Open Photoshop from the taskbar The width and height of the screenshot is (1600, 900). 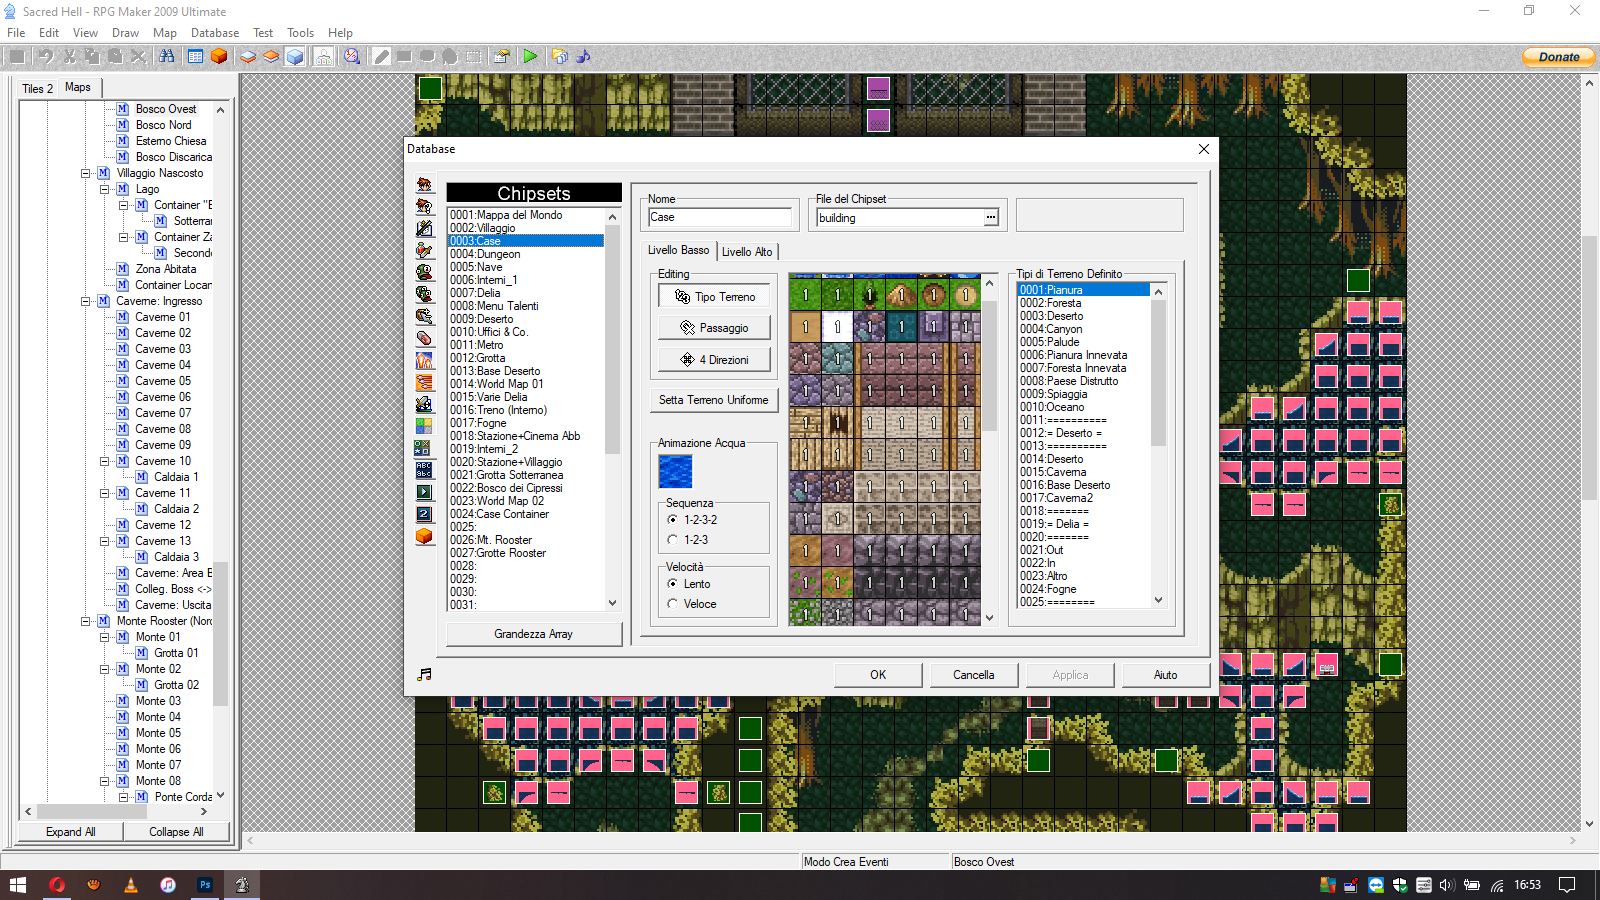tap(205, 885)
